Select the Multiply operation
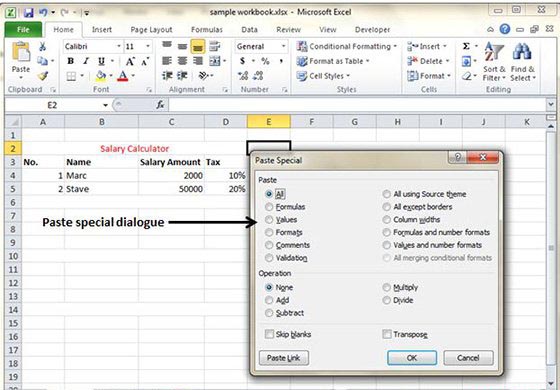 [400, 288]
